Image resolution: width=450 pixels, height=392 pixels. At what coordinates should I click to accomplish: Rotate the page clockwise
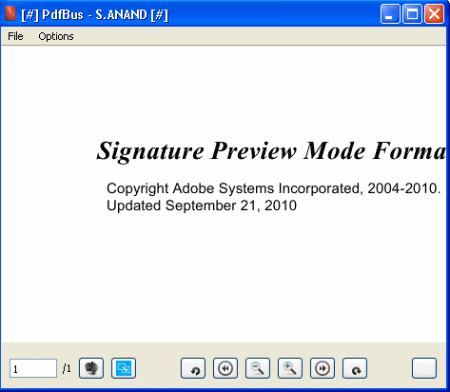coord(355,368)
